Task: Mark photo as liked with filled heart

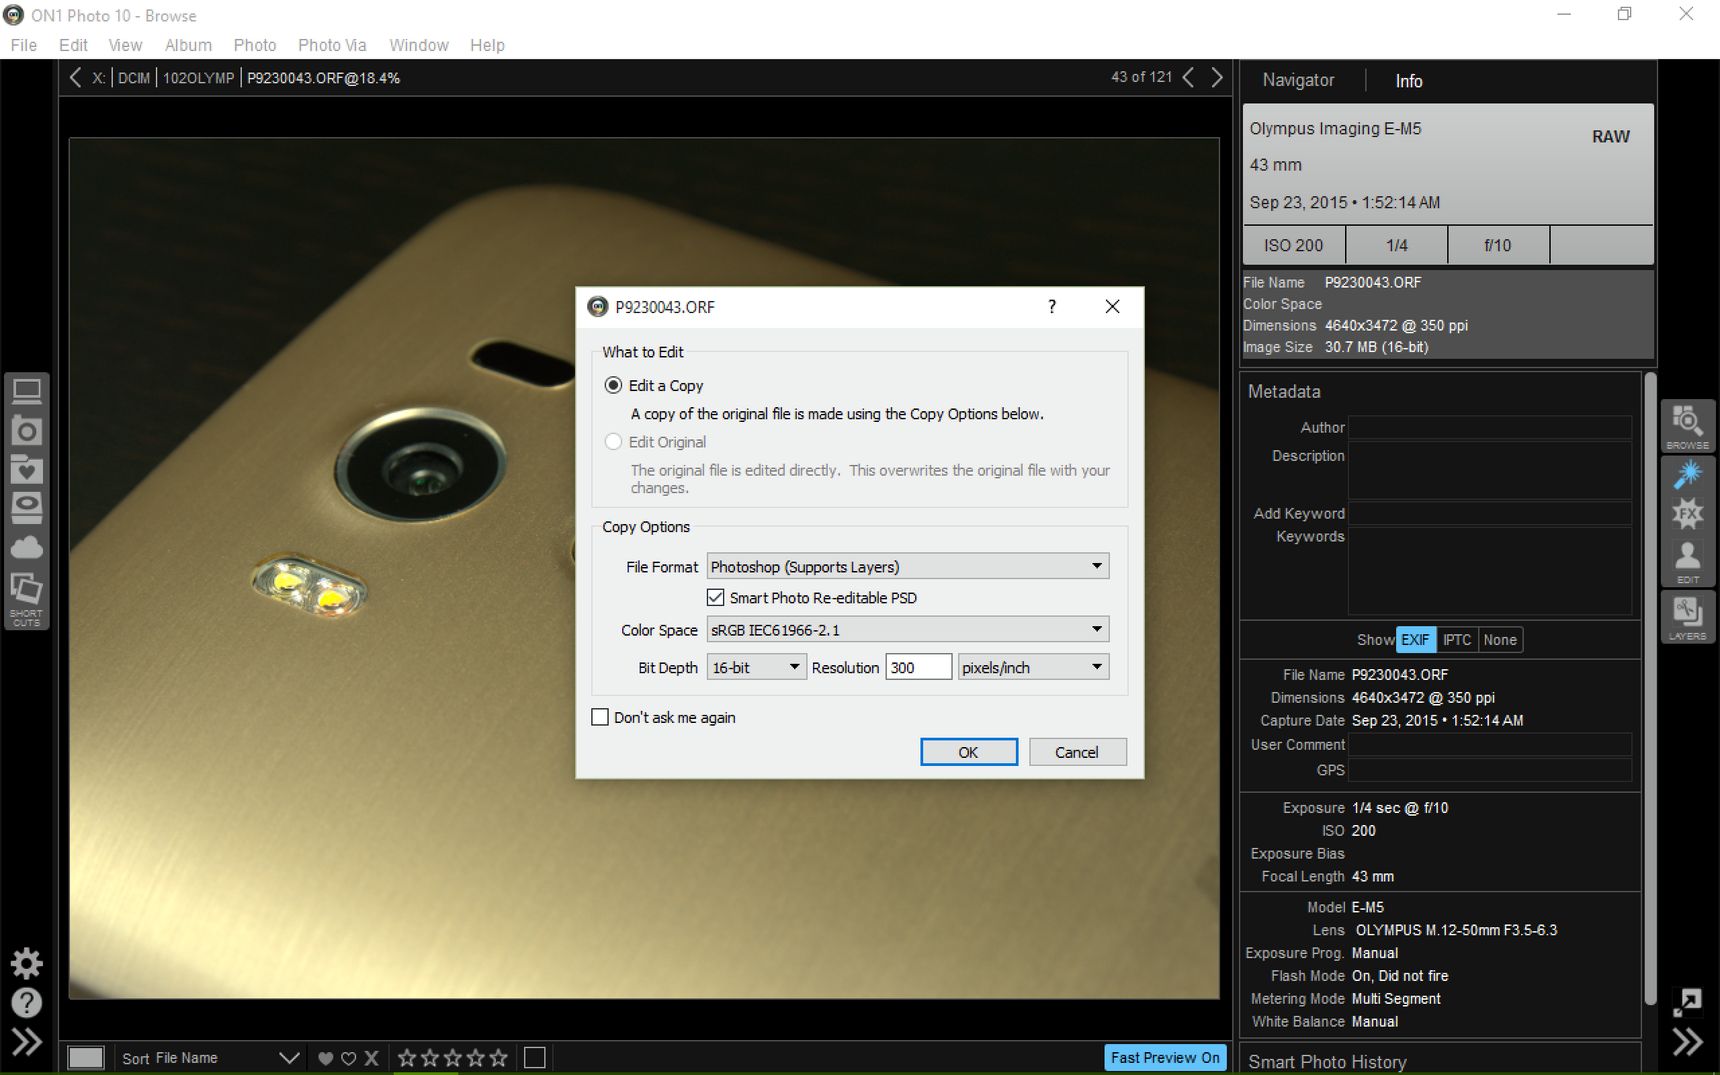Action: coord(325,1058)
